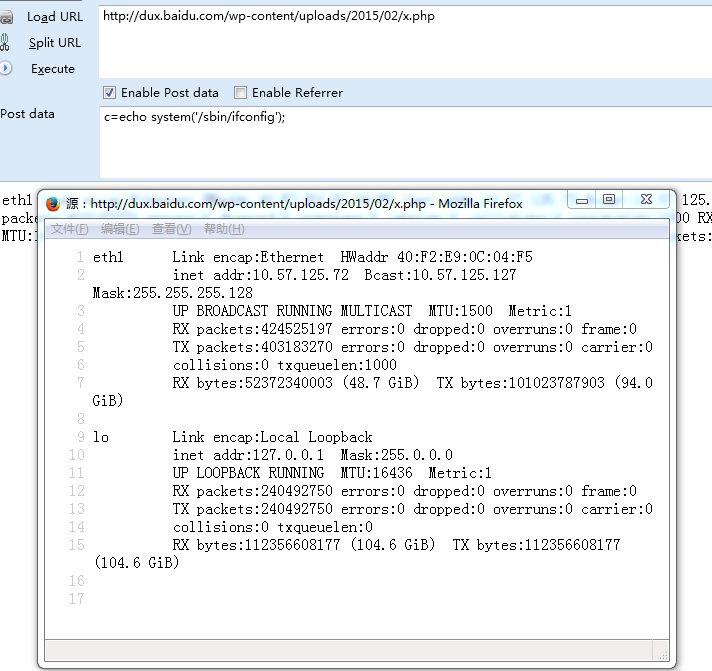
Task: Click into the URL input field
Action: [x=405, y=42]
